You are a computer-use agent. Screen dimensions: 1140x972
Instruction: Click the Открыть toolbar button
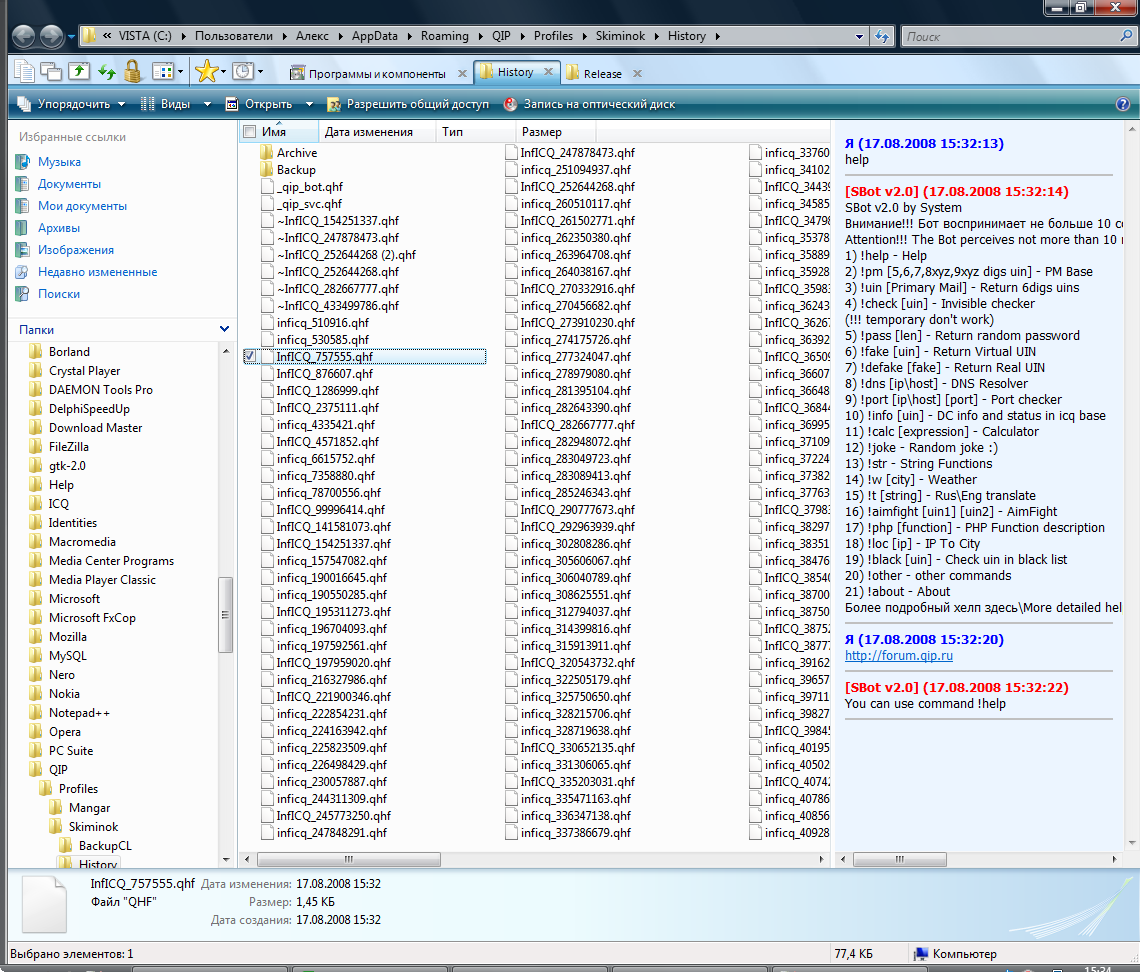coord(260,104)
